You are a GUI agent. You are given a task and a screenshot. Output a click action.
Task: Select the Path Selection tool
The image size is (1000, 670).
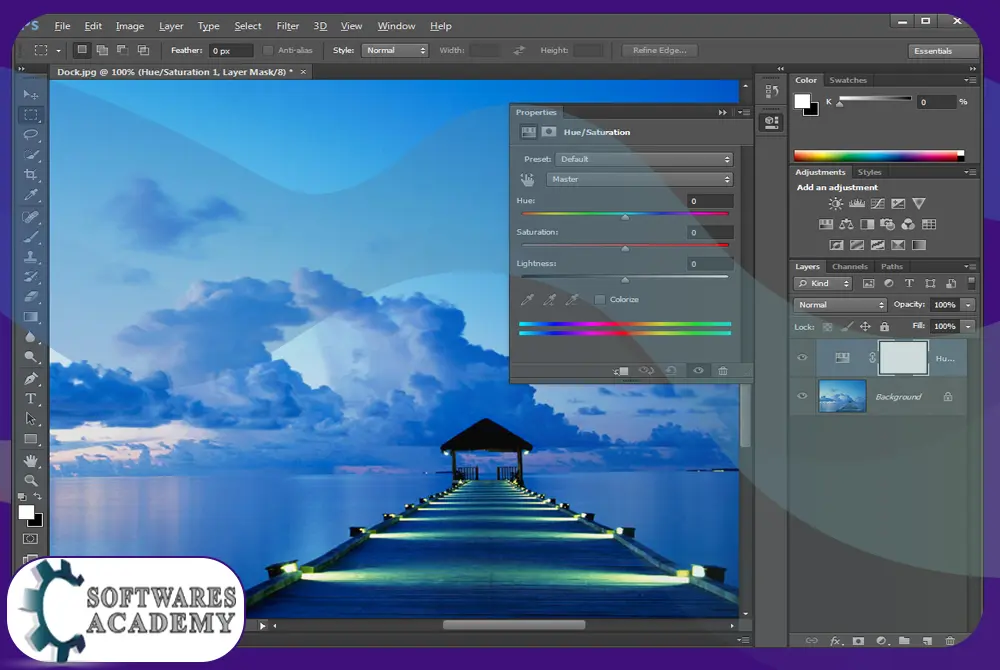pos(30,419)
